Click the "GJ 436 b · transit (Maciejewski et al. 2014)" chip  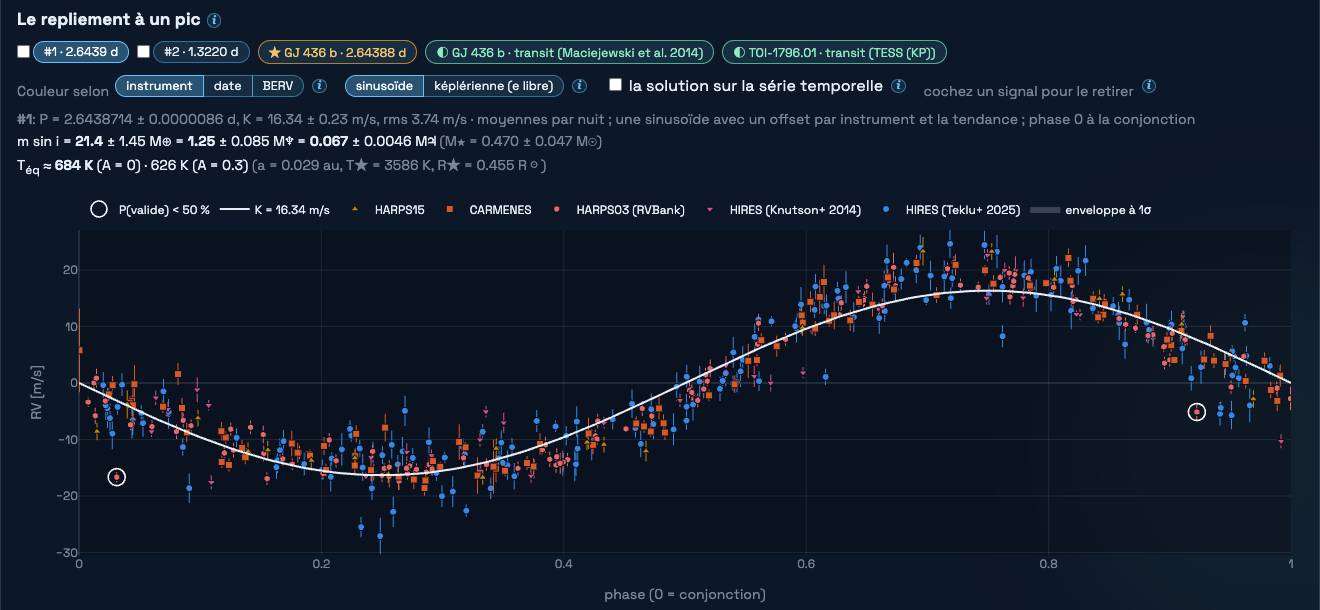click(x=570, y=52)
